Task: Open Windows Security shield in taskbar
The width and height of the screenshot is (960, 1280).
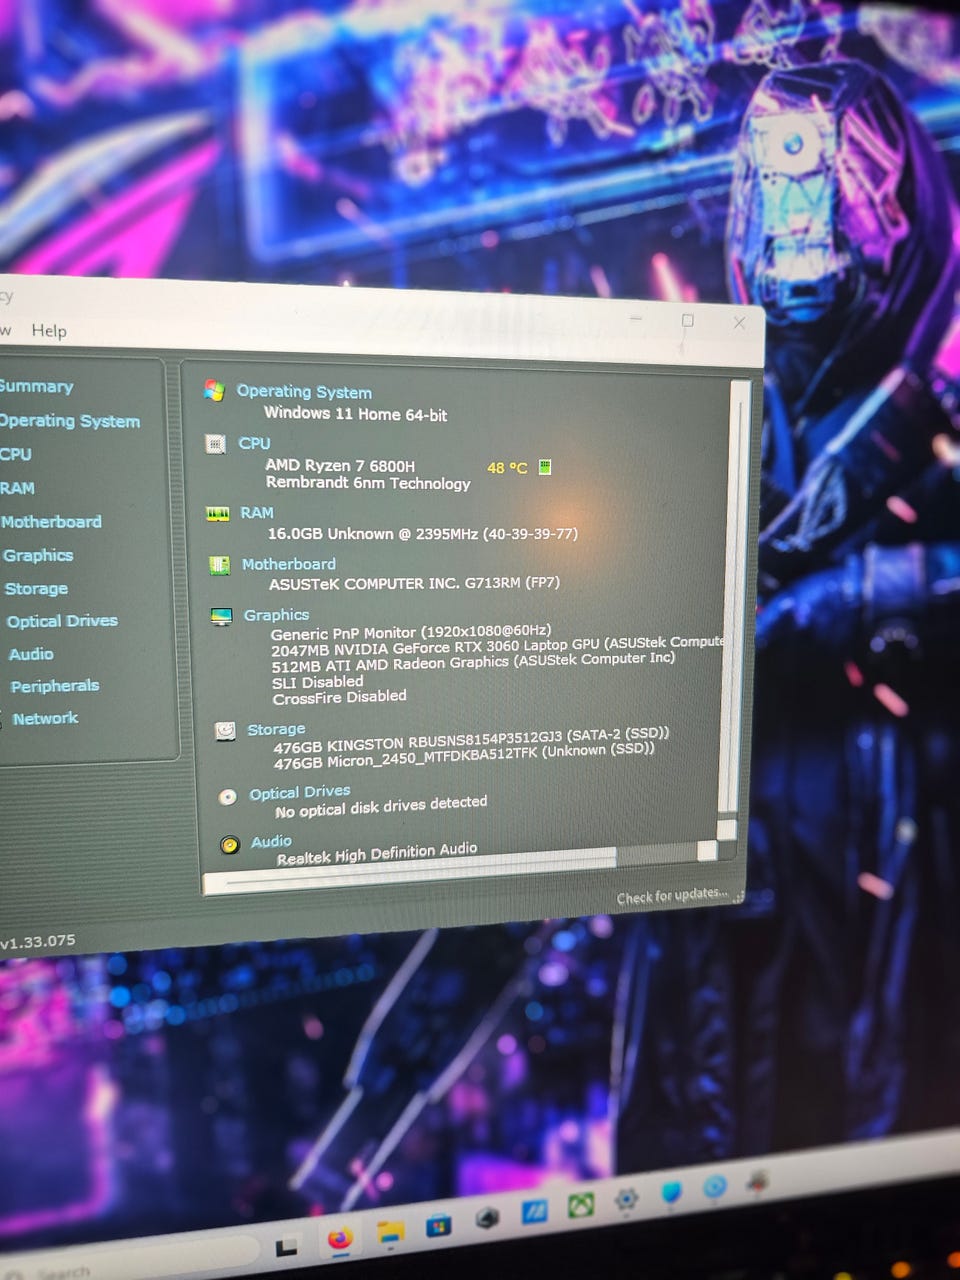Action: [x=671, y=1191]
